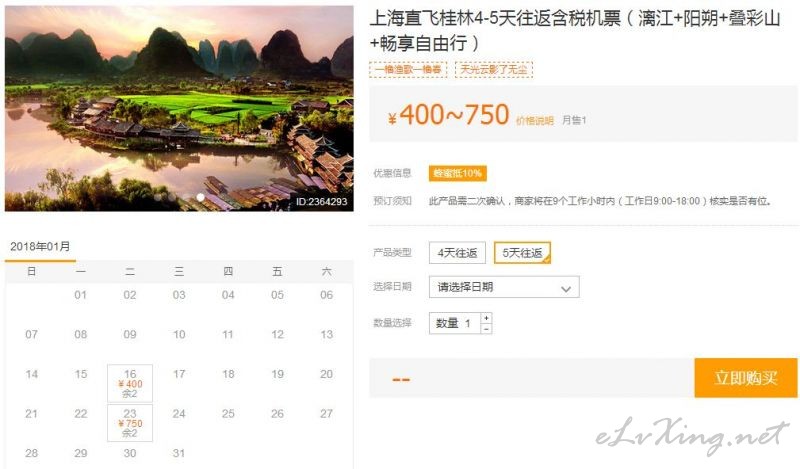
Task: Click the 天光云影了无尘 tag
Action: click(x=494, y=69)
